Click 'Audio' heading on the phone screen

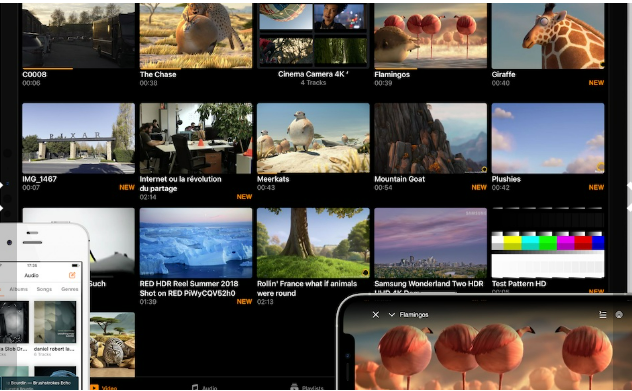pyautogui.click(x=31, y=275)
